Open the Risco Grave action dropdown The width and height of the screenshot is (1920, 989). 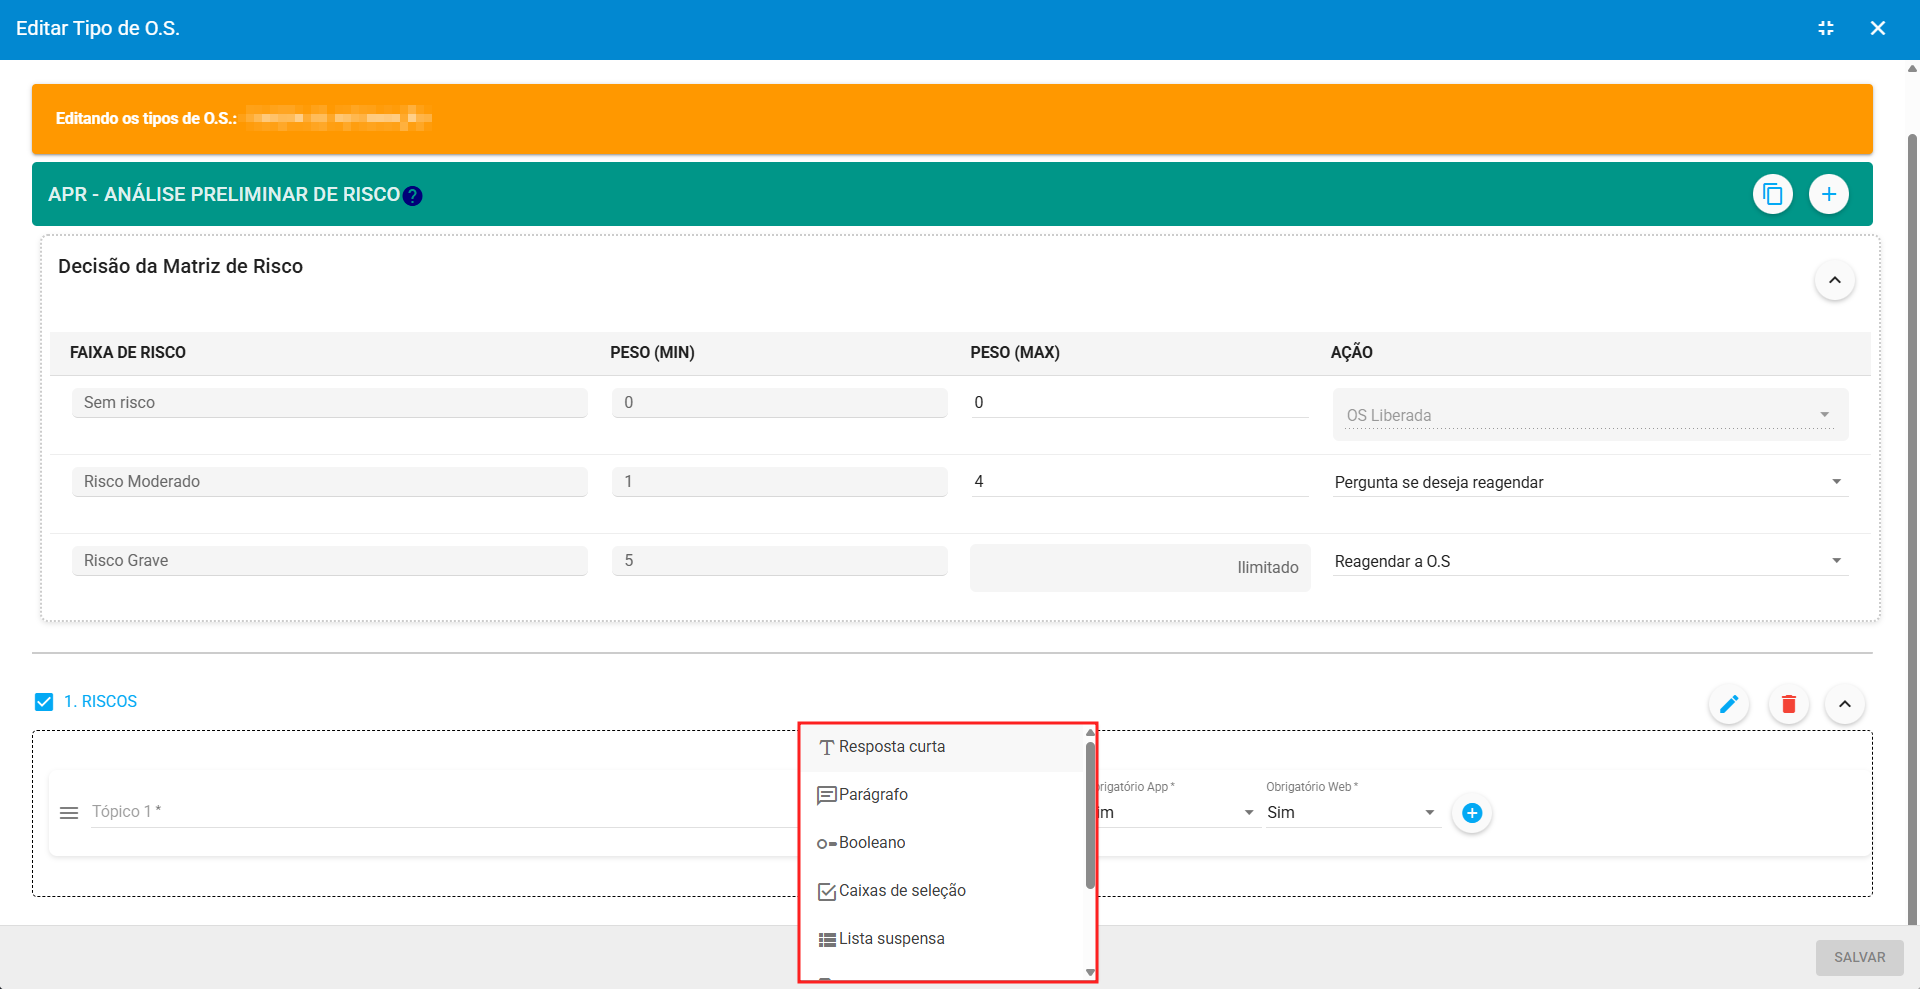(x=1589, y=561)
